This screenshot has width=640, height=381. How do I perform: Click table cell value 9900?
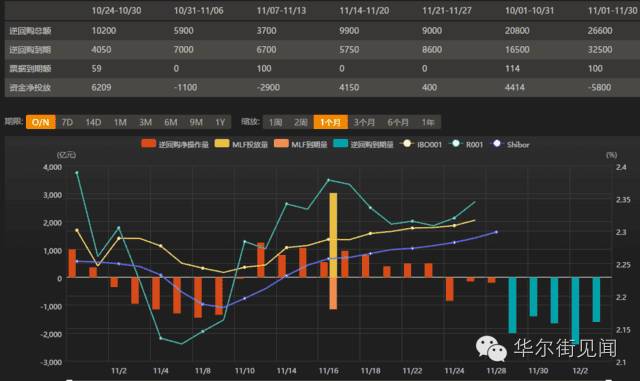[x=349, y=31]
